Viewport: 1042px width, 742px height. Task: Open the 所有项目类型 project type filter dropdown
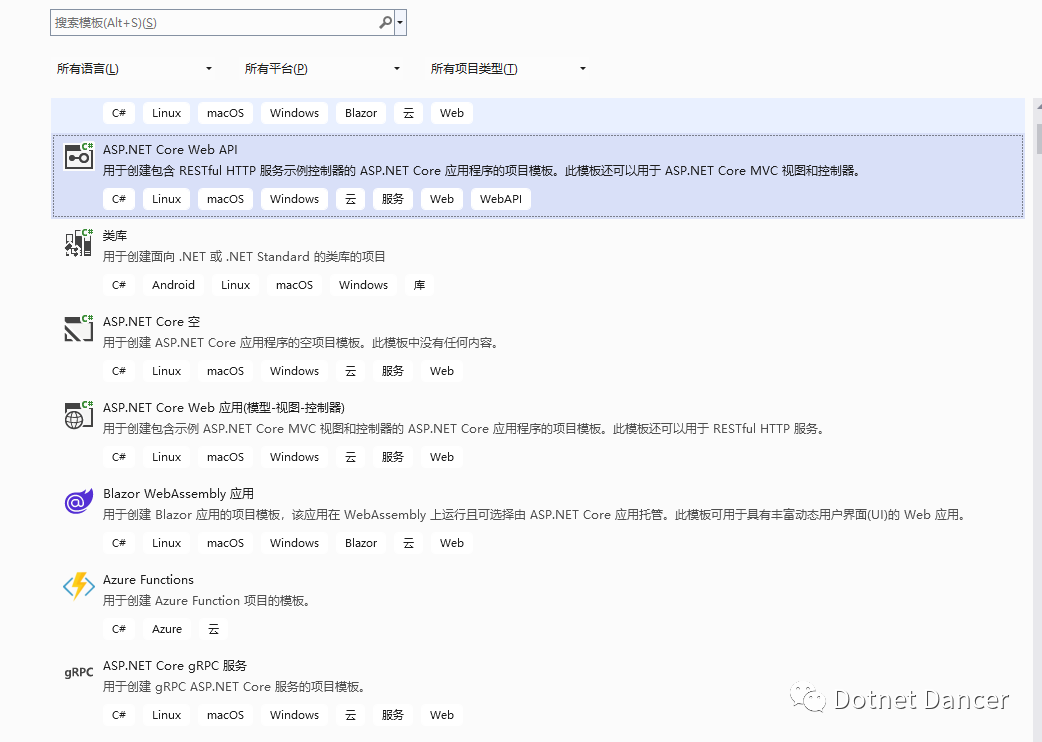point(508,68)
